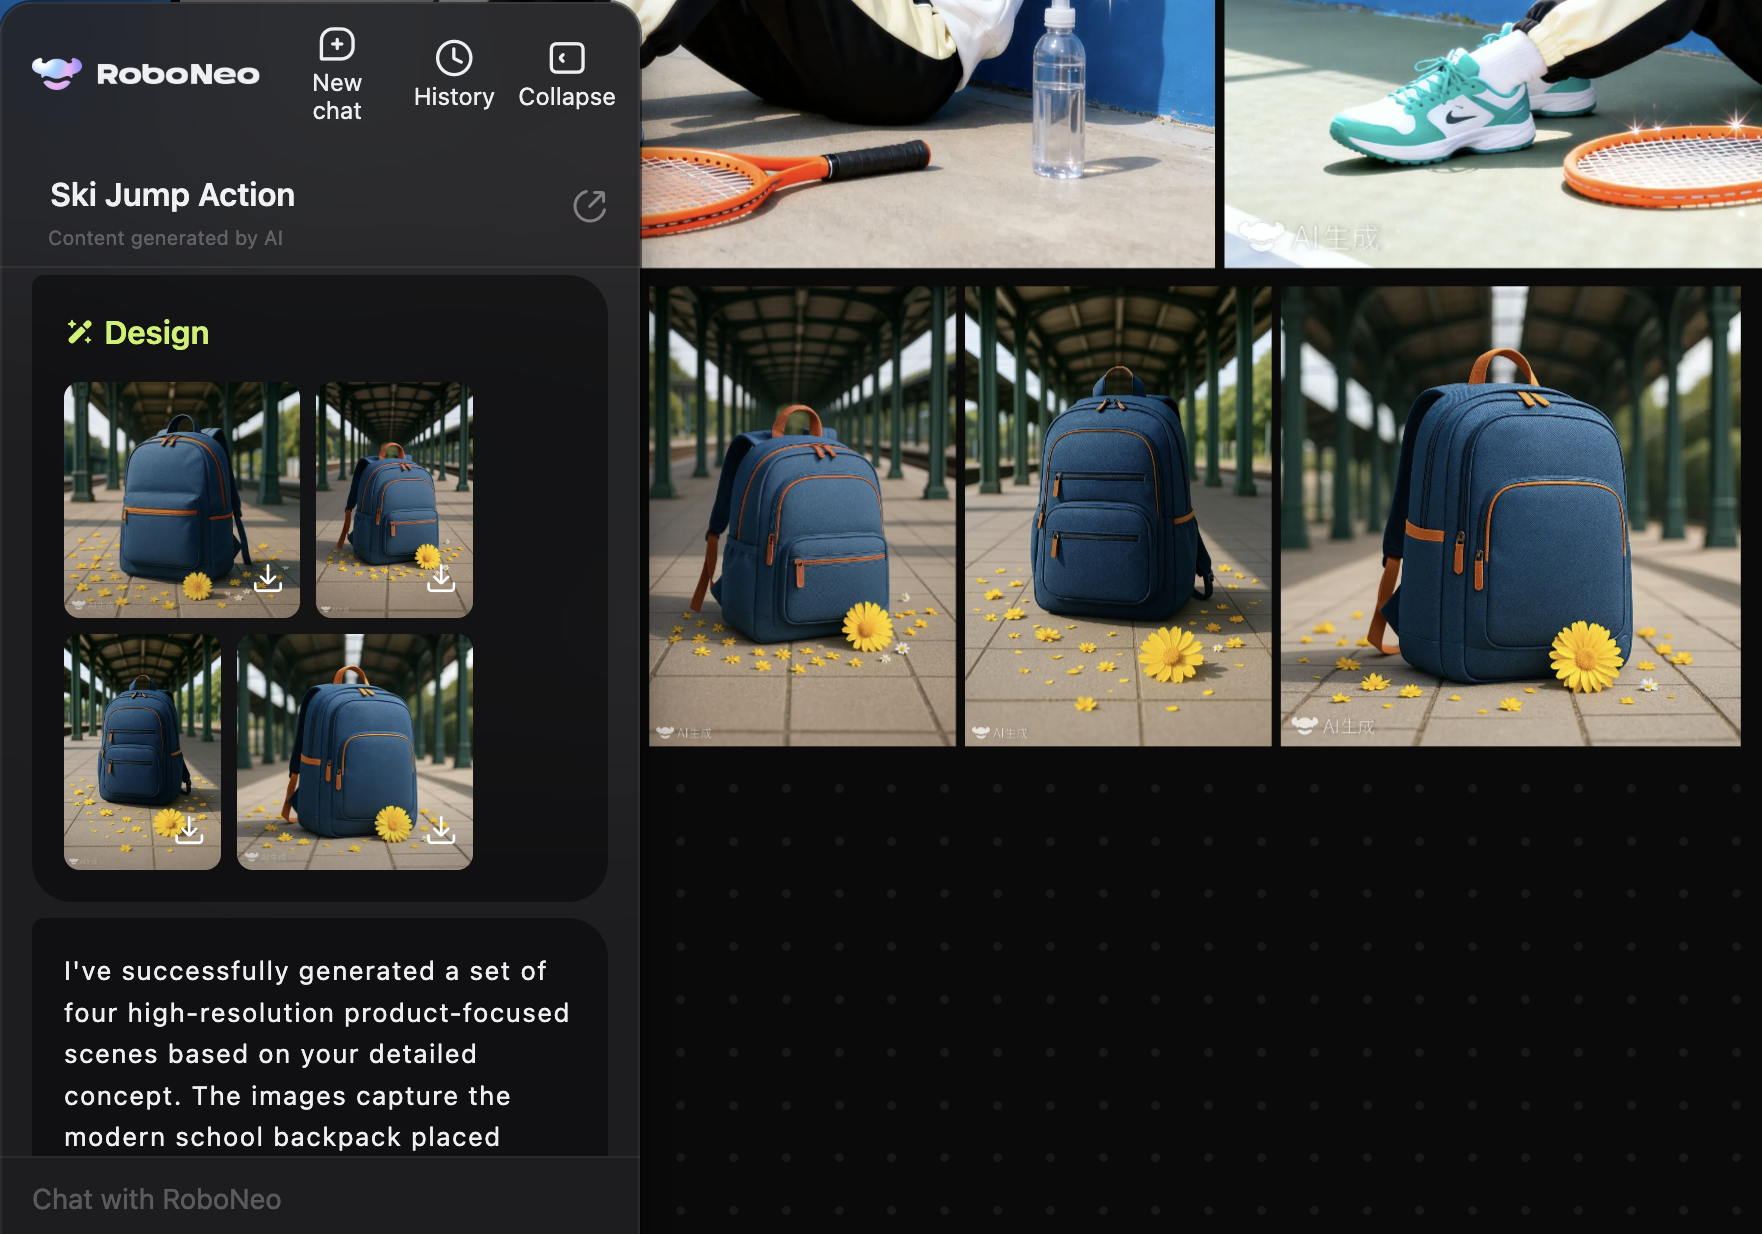
Task: Switch to the Design tab header
Action: coord(156,332)
